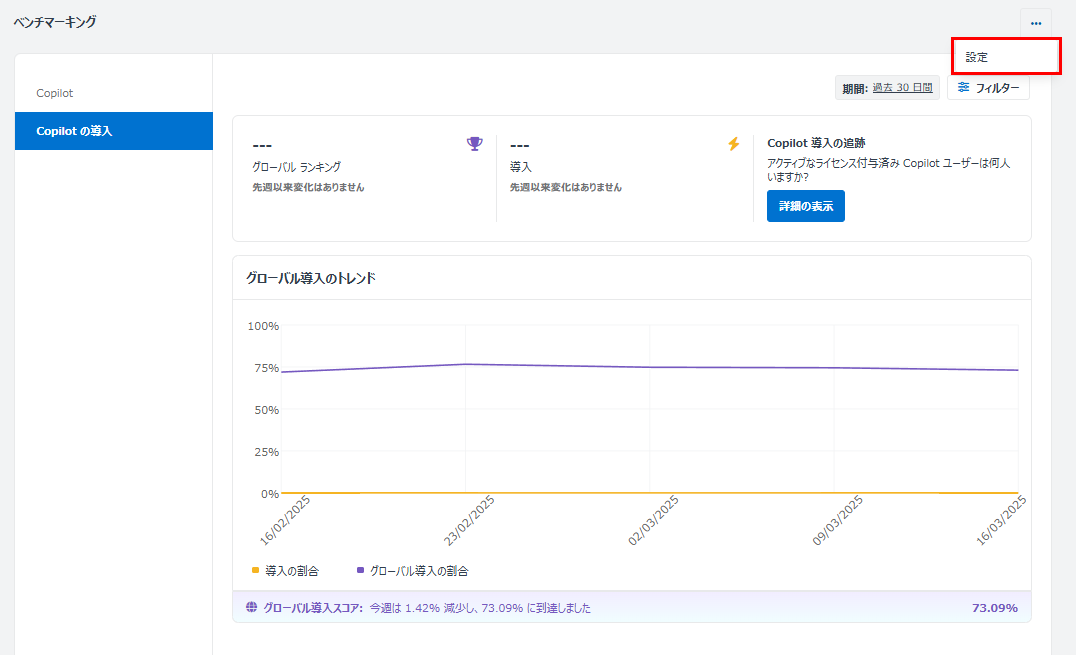Click the 09/03/2025 axis date label

point(838,520)
